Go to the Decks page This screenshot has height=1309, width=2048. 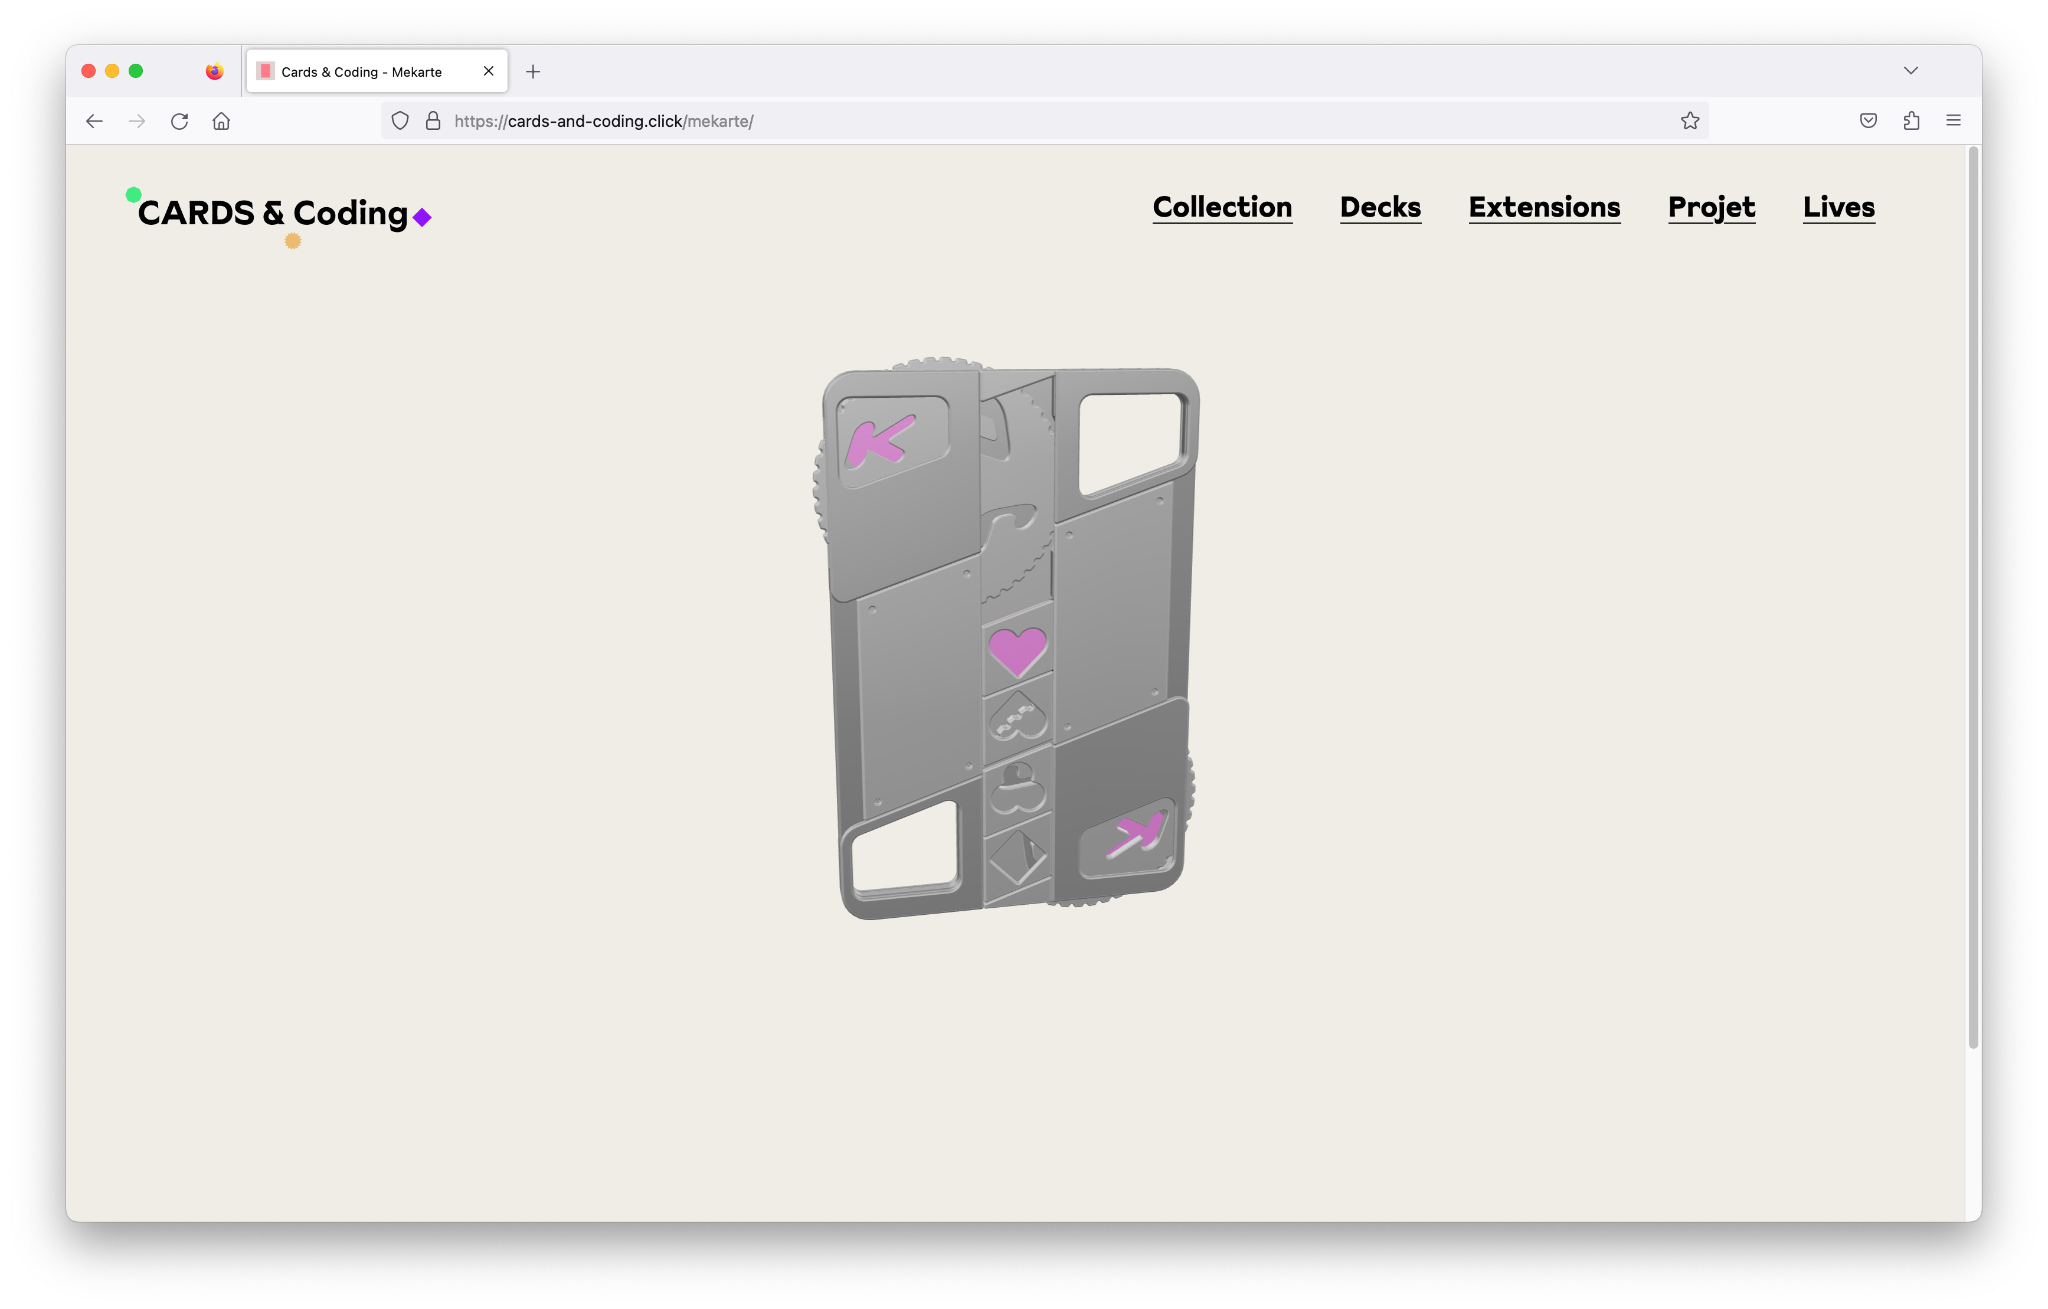[x=1380, y=207]
